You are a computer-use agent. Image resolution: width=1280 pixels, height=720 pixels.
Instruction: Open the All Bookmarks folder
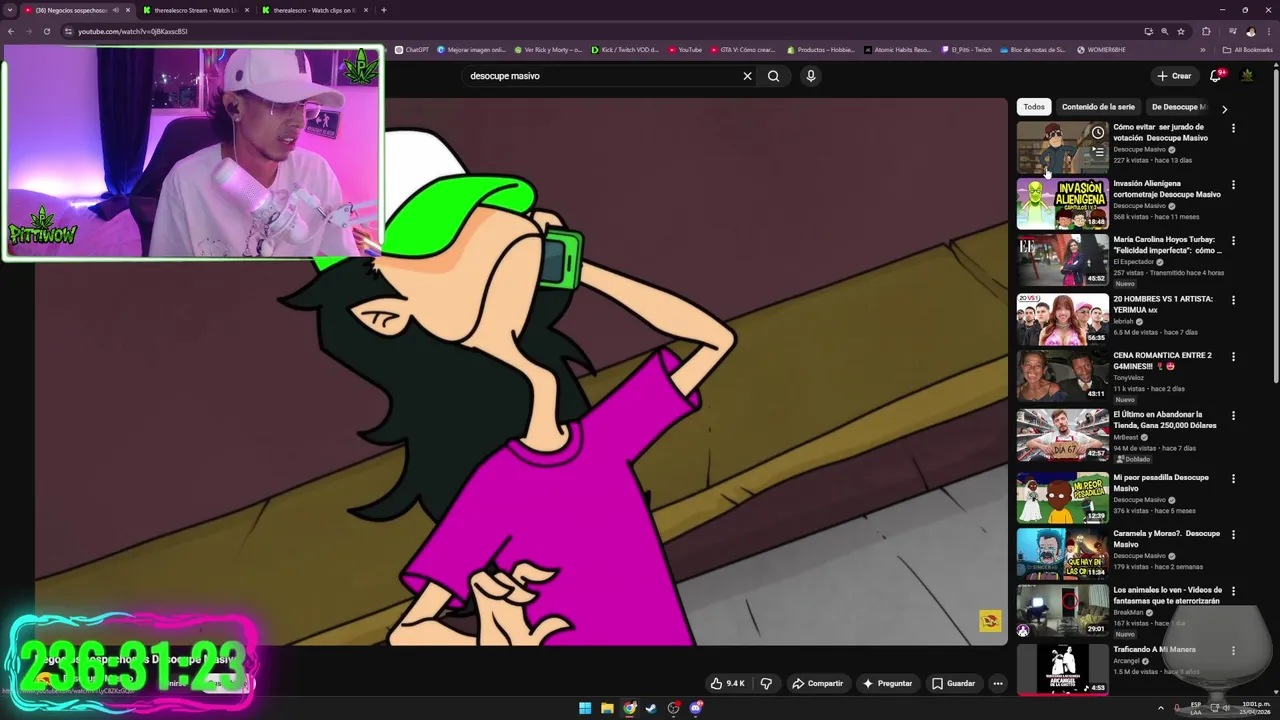click(1247, 49)
